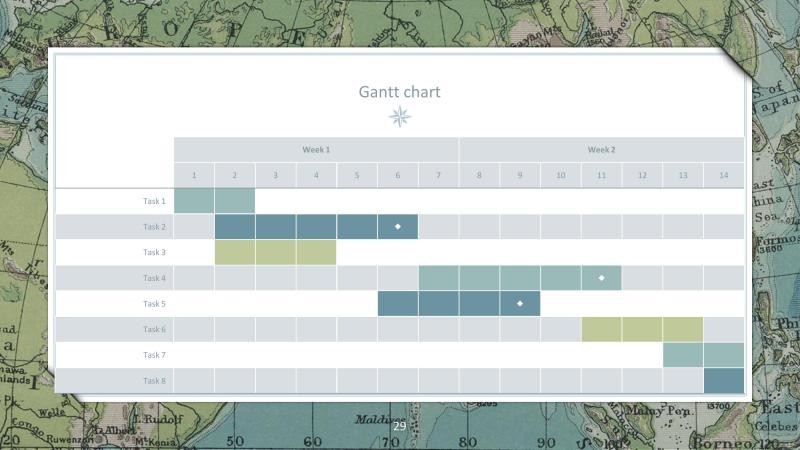The height and width of the screenshot is (450, 800).
Task: Click the Task 3 row label
Action: (x=154, y=252)
